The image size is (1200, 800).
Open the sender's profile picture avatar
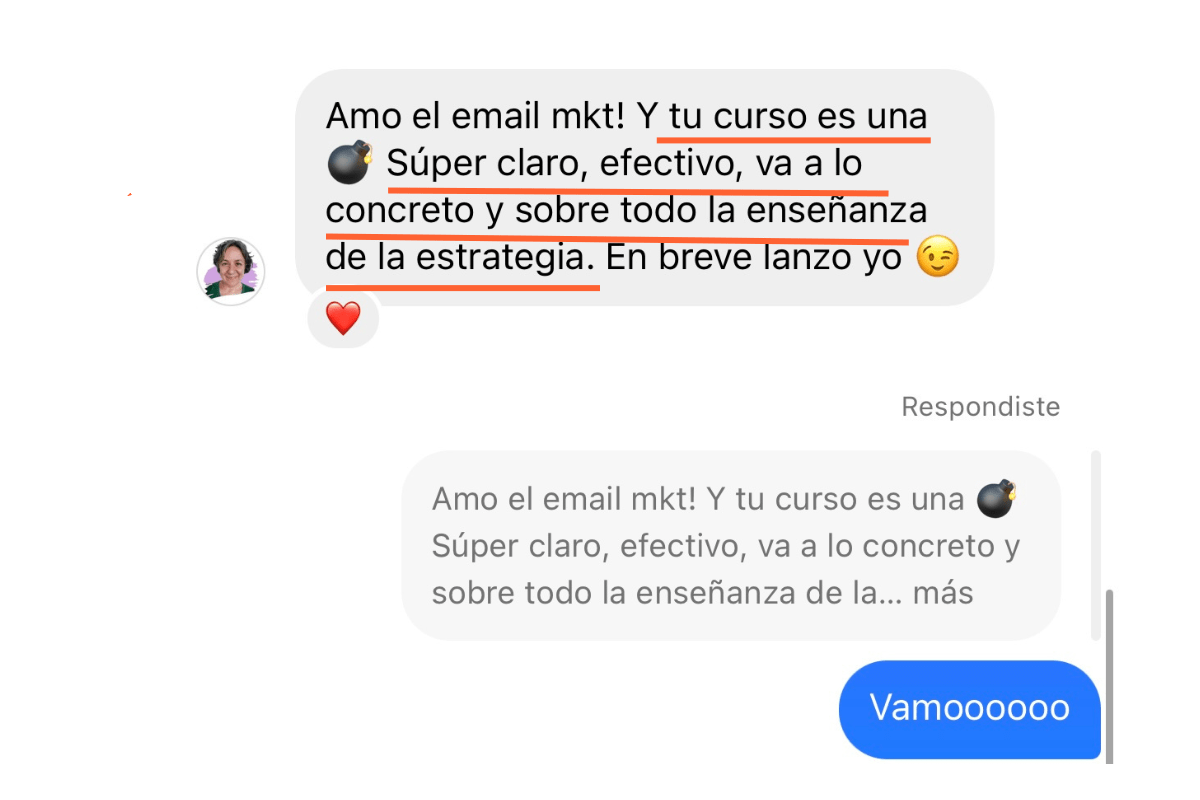pos(231,271)
